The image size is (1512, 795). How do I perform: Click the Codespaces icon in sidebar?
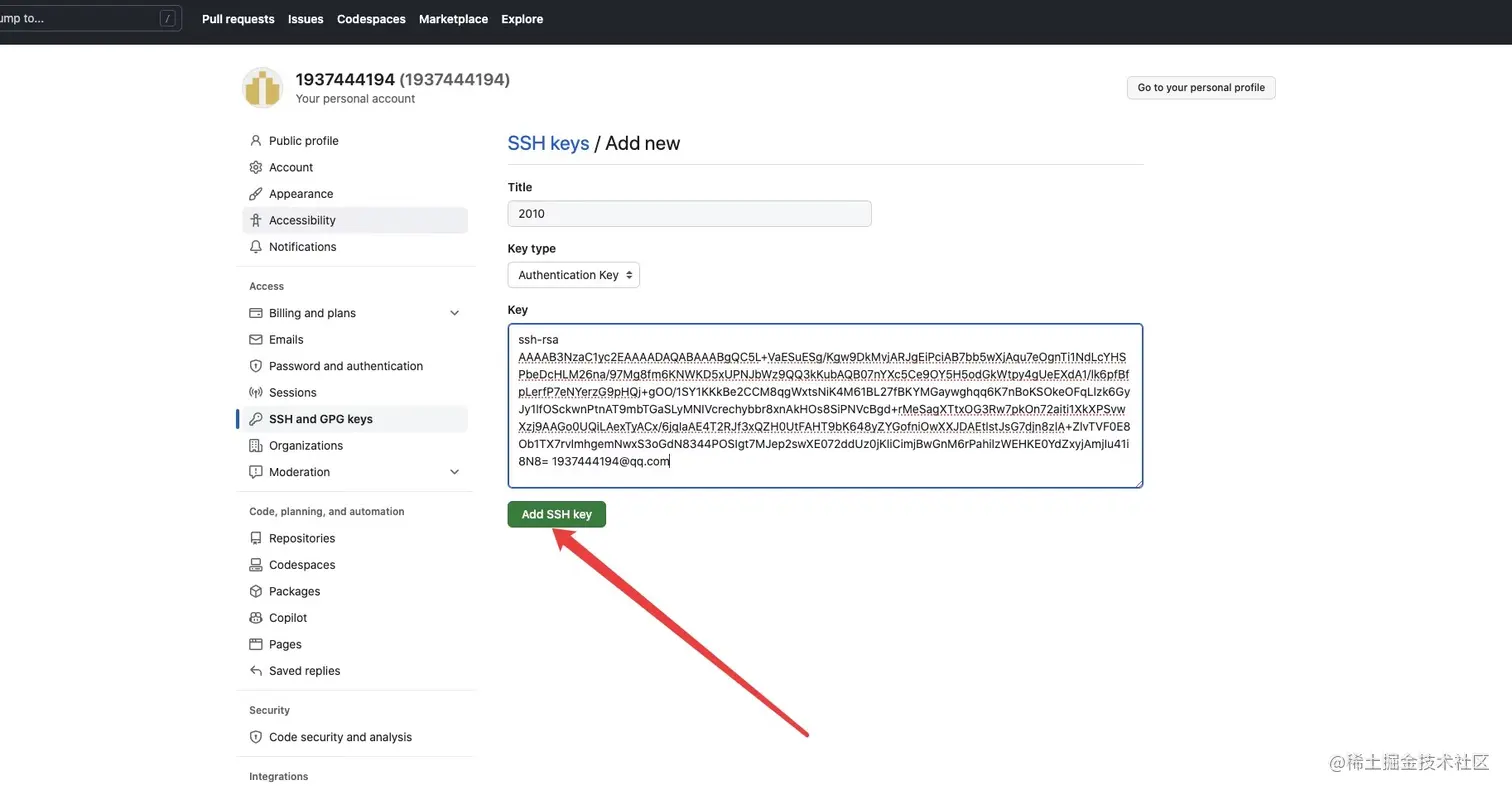[x=256, y=565]
